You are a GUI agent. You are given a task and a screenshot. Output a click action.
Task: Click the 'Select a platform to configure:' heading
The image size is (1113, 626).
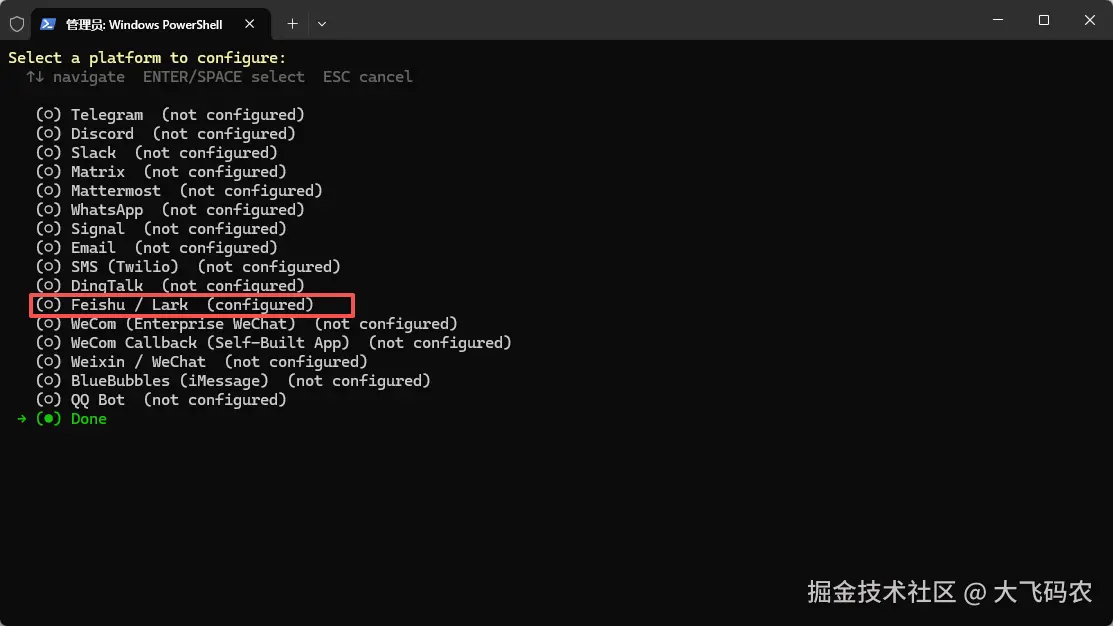click(x=147, y=58)
